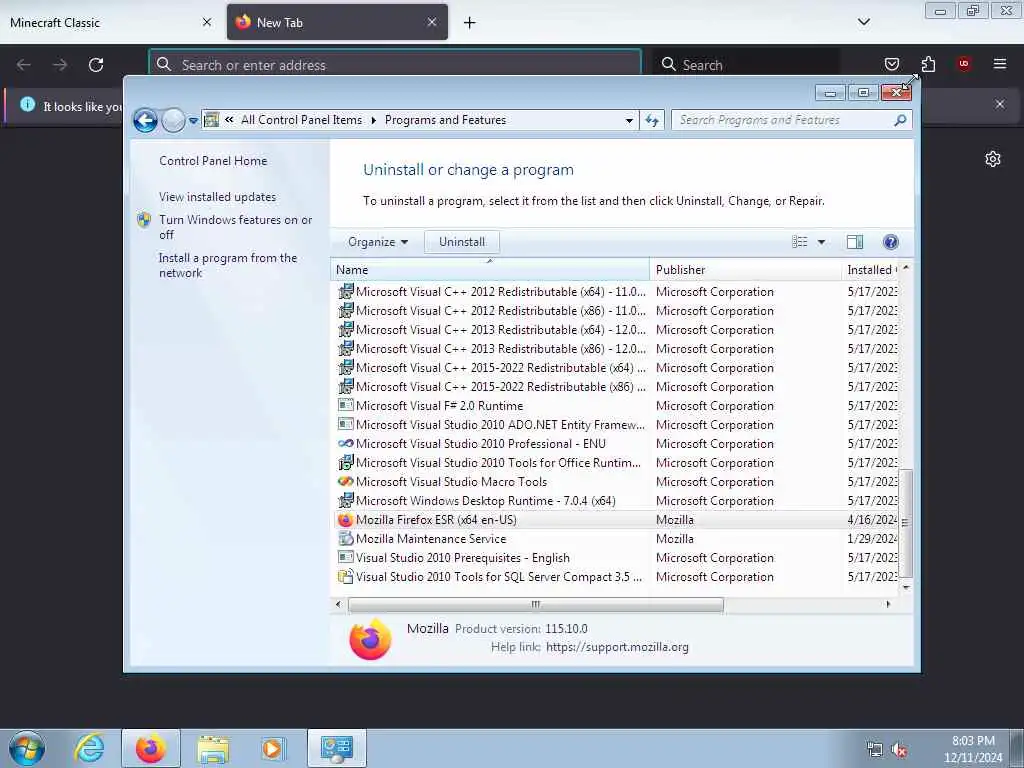
Task: Sort by the Installed On column header
Action: 871,270
